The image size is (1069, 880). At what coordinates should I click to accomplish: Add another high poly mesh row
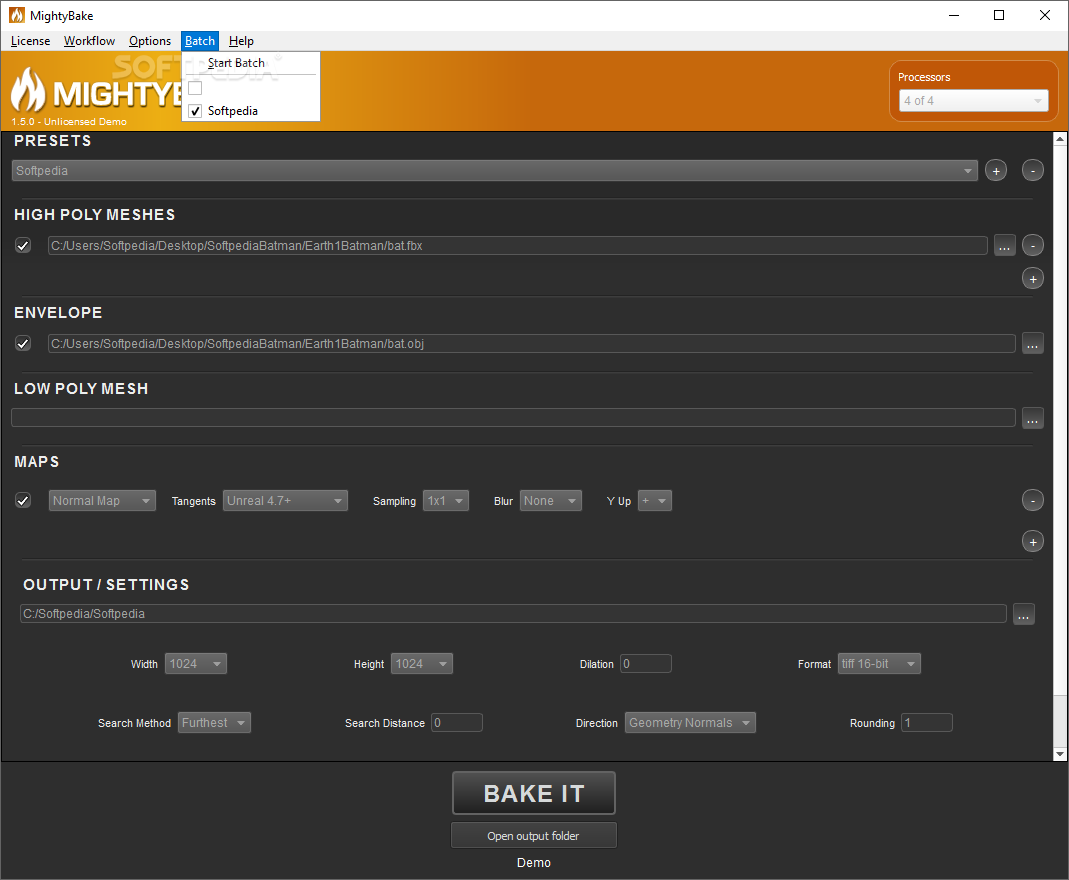coord(1032,278)
